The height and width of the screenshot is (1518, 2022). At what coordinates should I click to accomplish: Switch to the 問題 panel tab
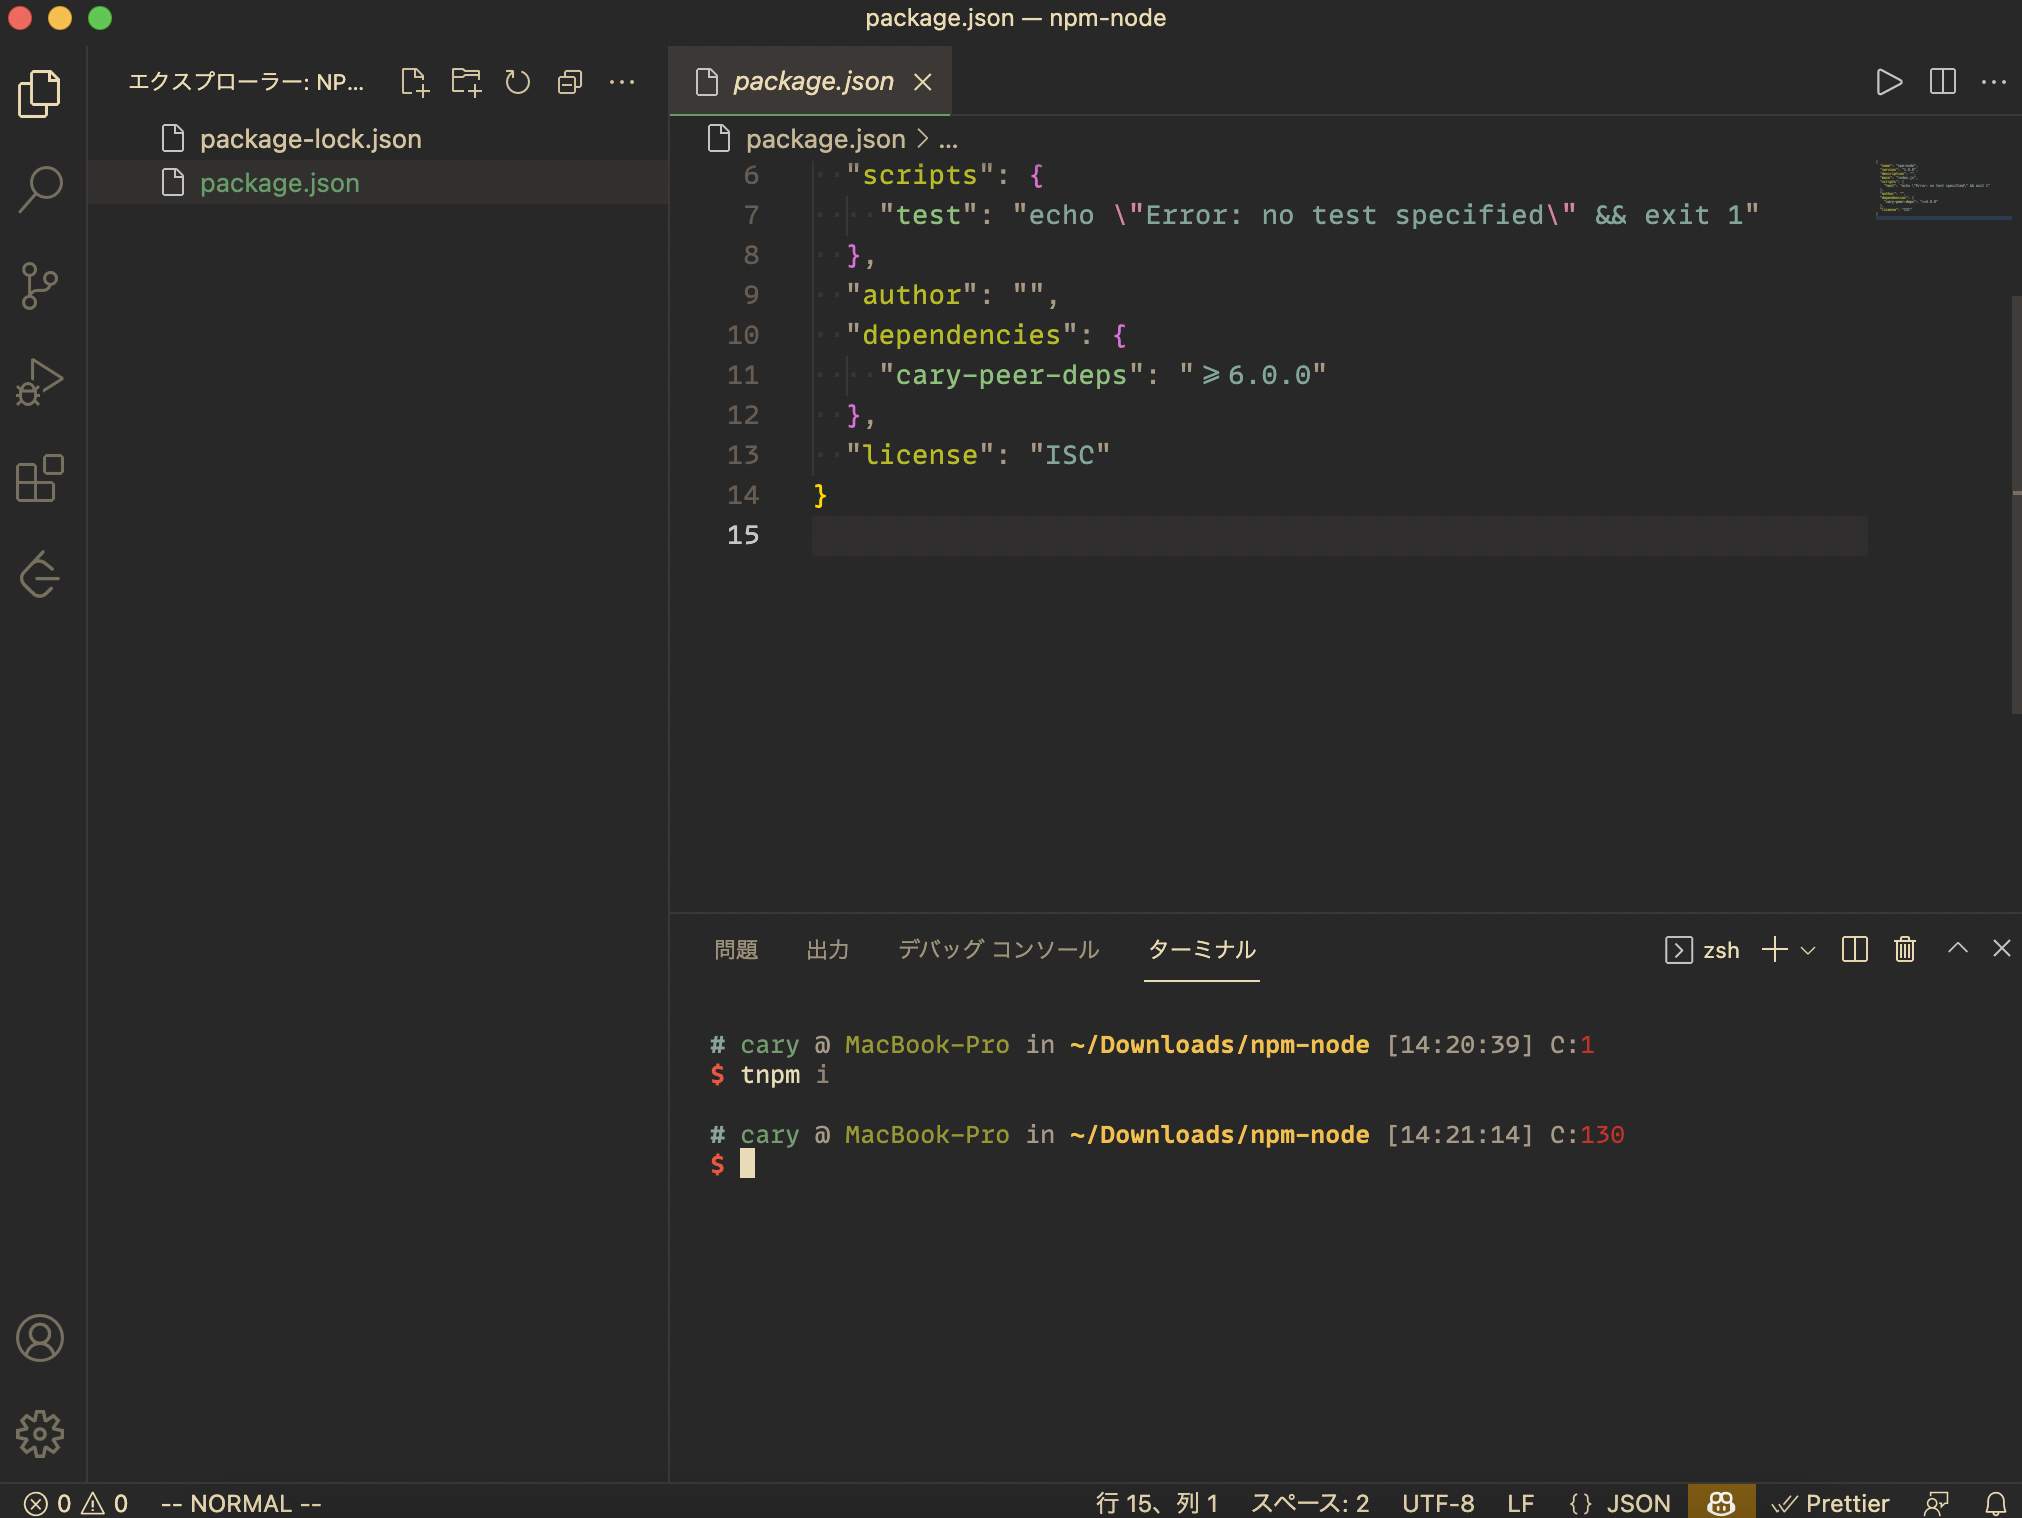[x=736, y=949]
